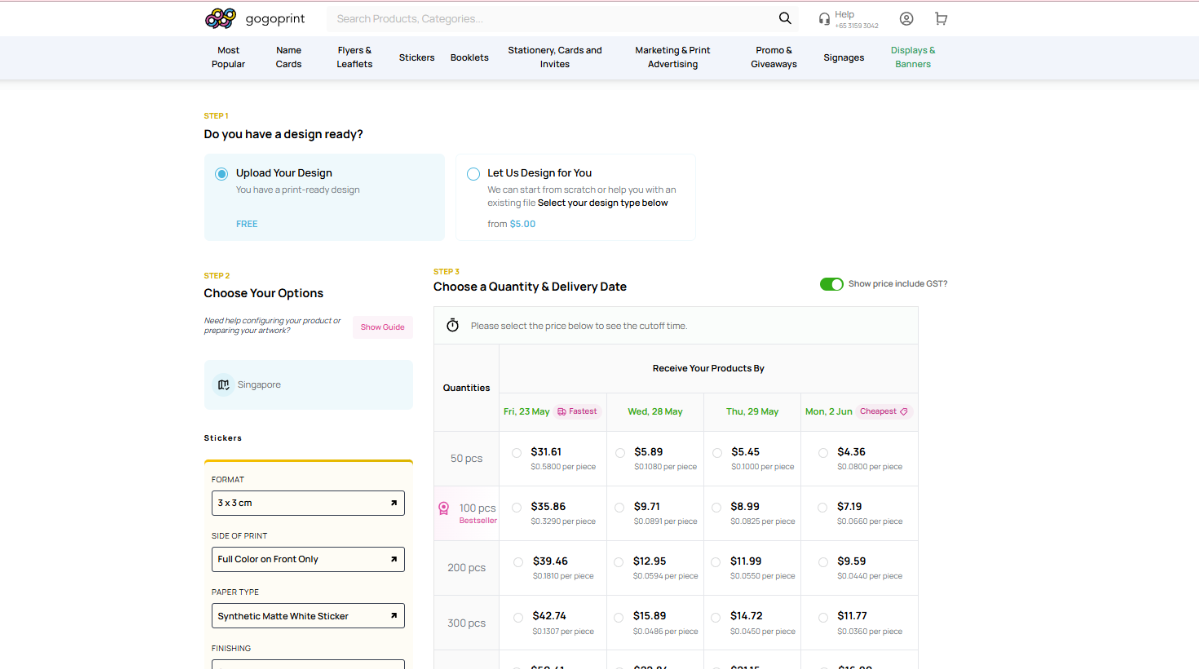Open Promo & Giveaways menu
The height and width of the screenshot is (669, 1199).
click(x=774, y=57)
